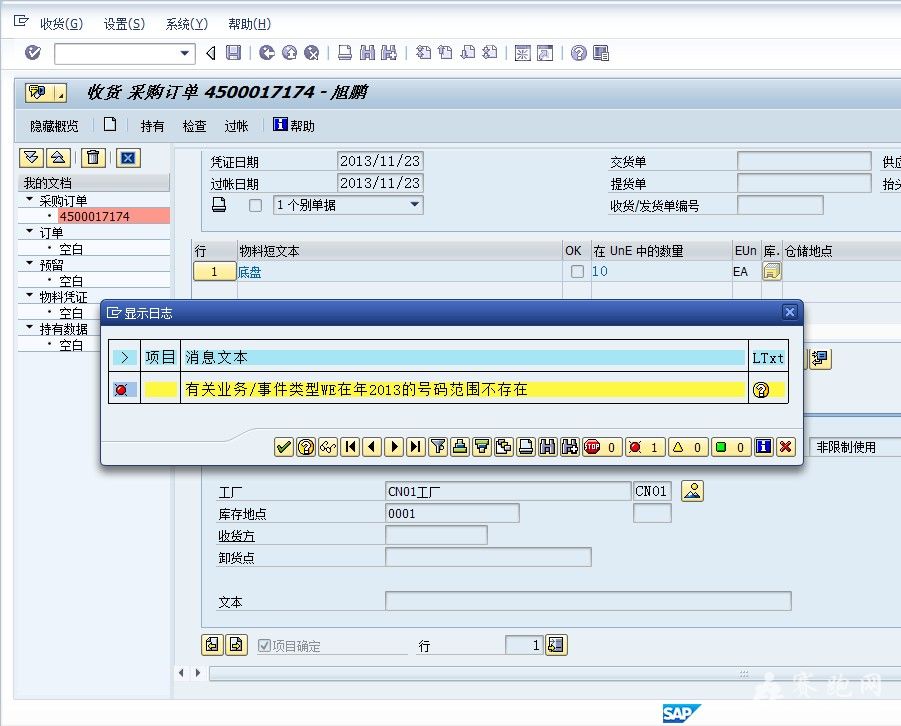Go to the last message in the log dialog
901x726 pixels.
416,447
